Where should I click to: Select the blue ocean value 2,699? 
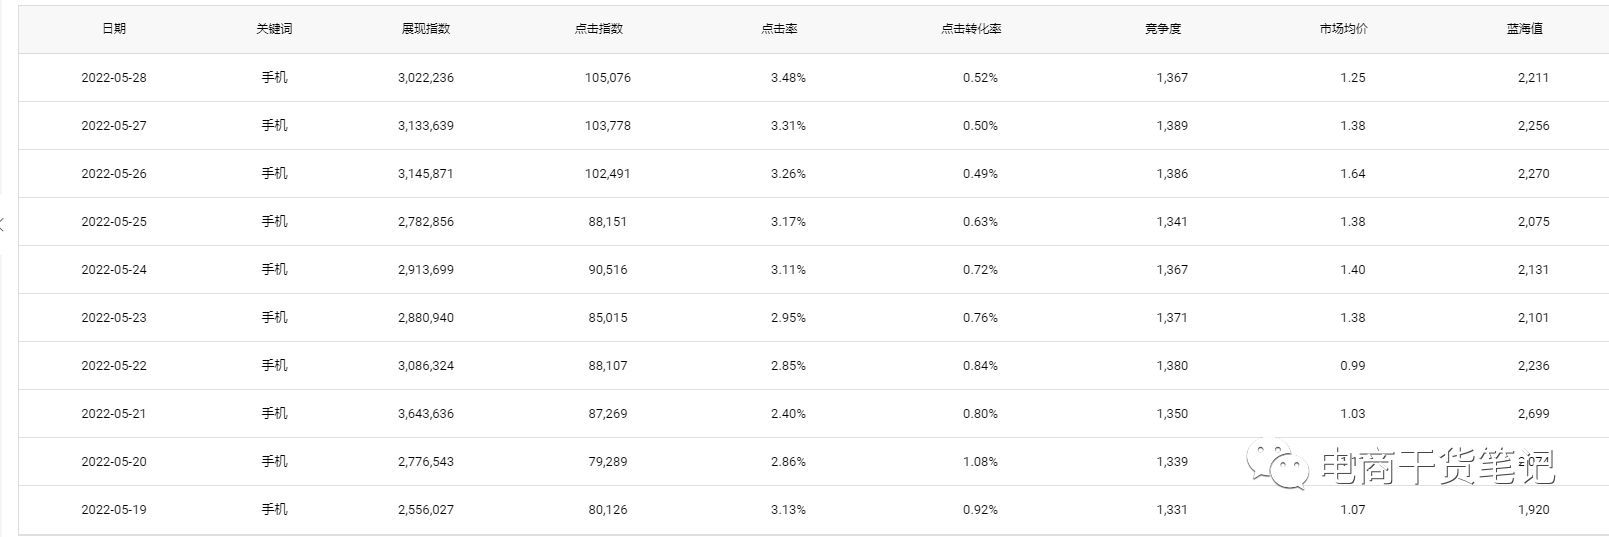coord(1533,414)
